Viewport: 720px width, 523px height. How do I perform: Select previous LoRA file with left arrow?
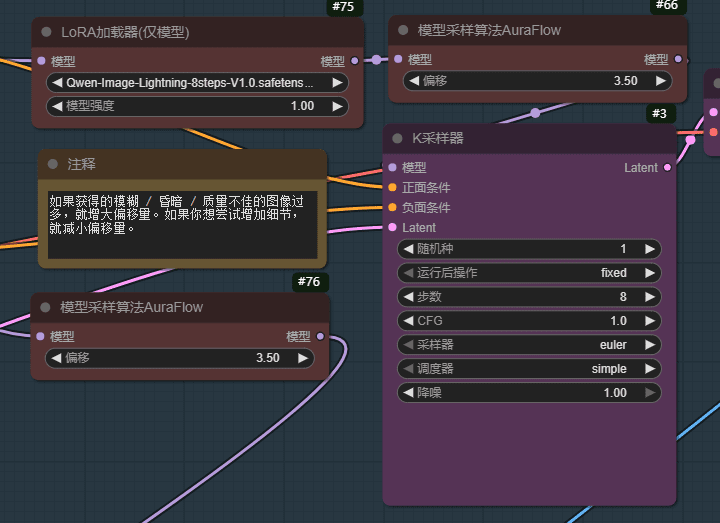click(x=57, y=83)
